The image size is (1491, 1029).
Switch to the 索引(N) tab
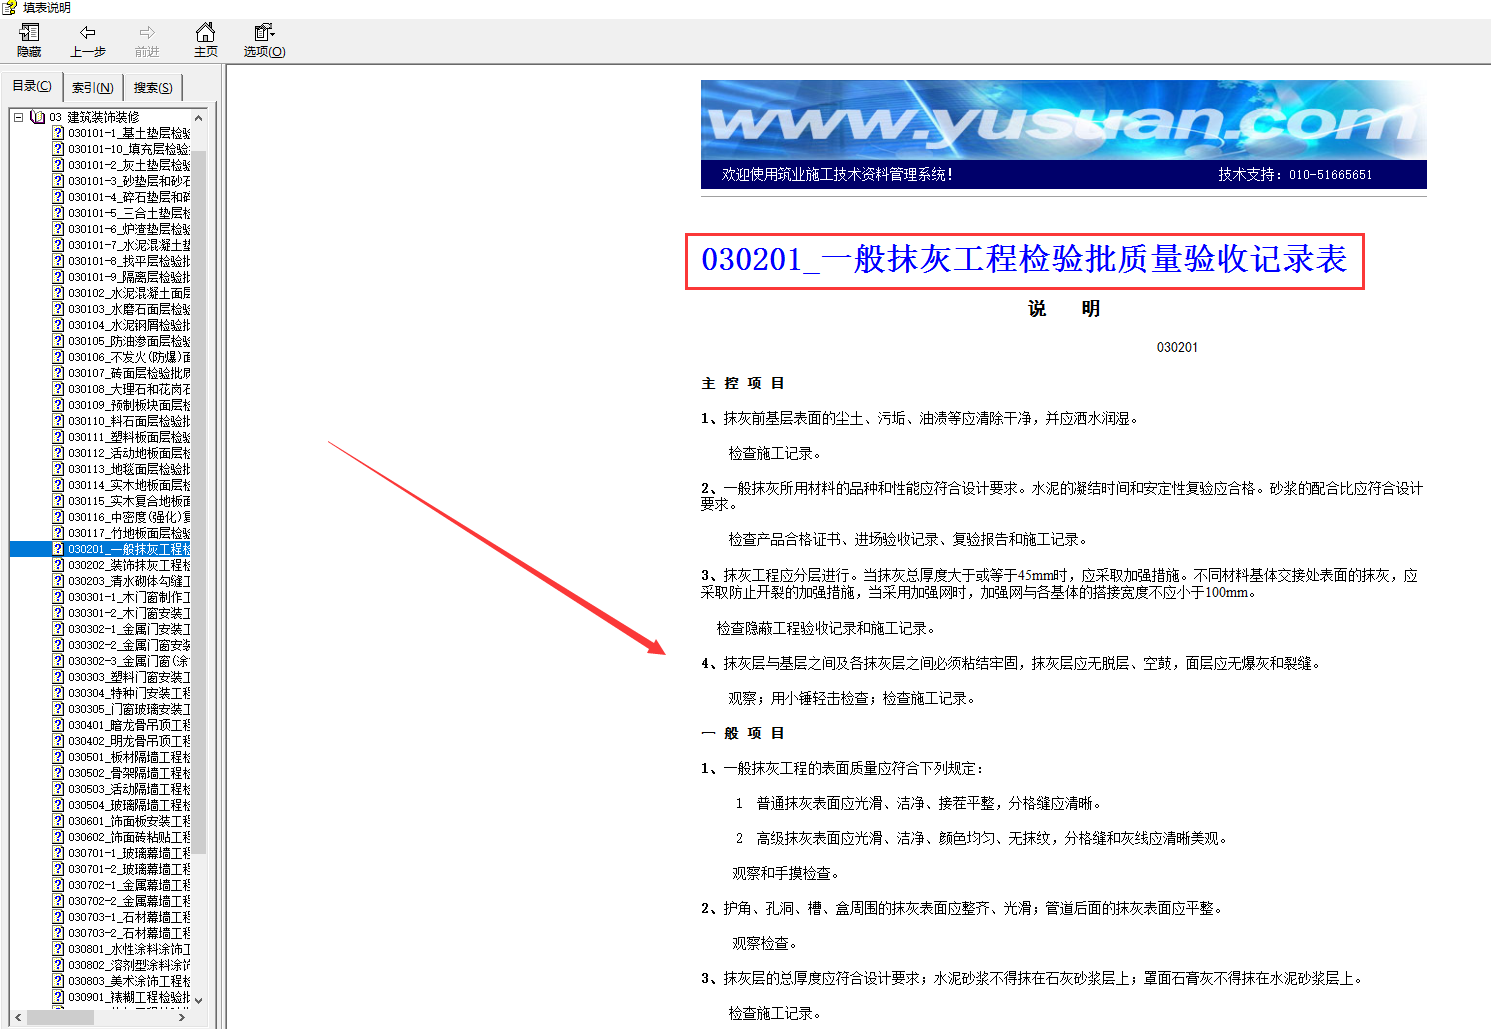tap(92, 88)
